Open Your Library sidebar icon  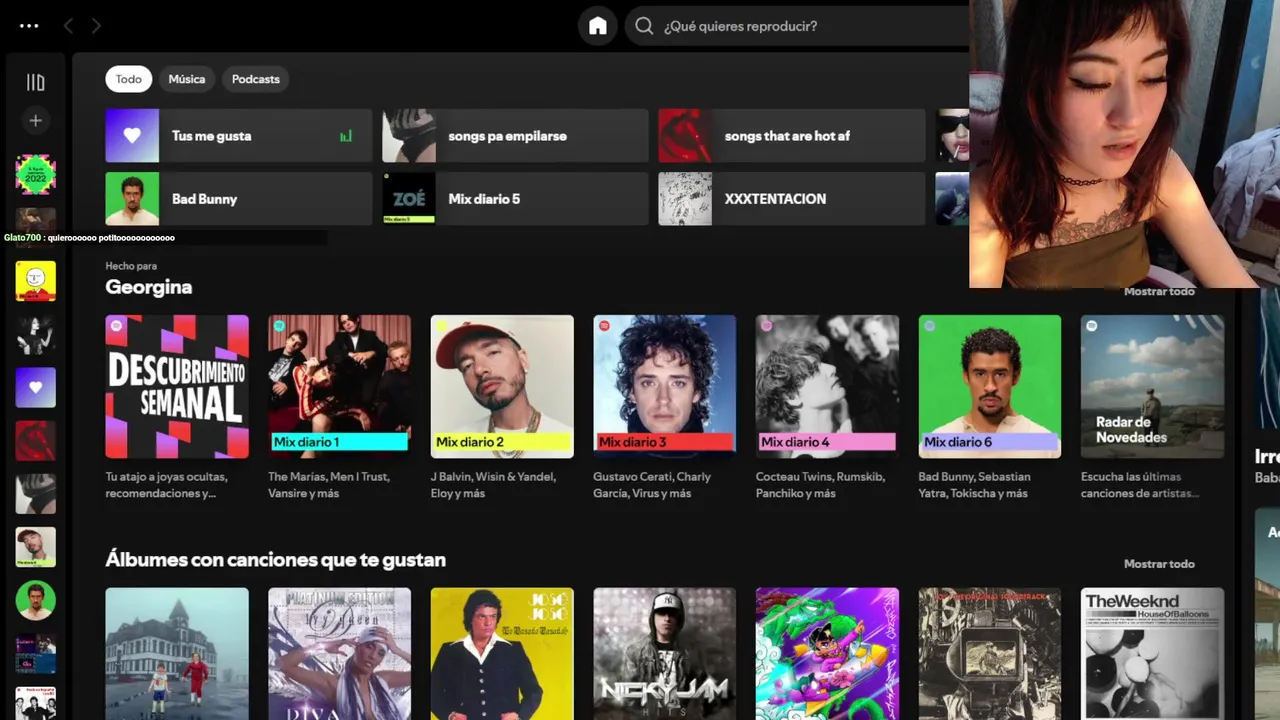[x=35, y=82]
